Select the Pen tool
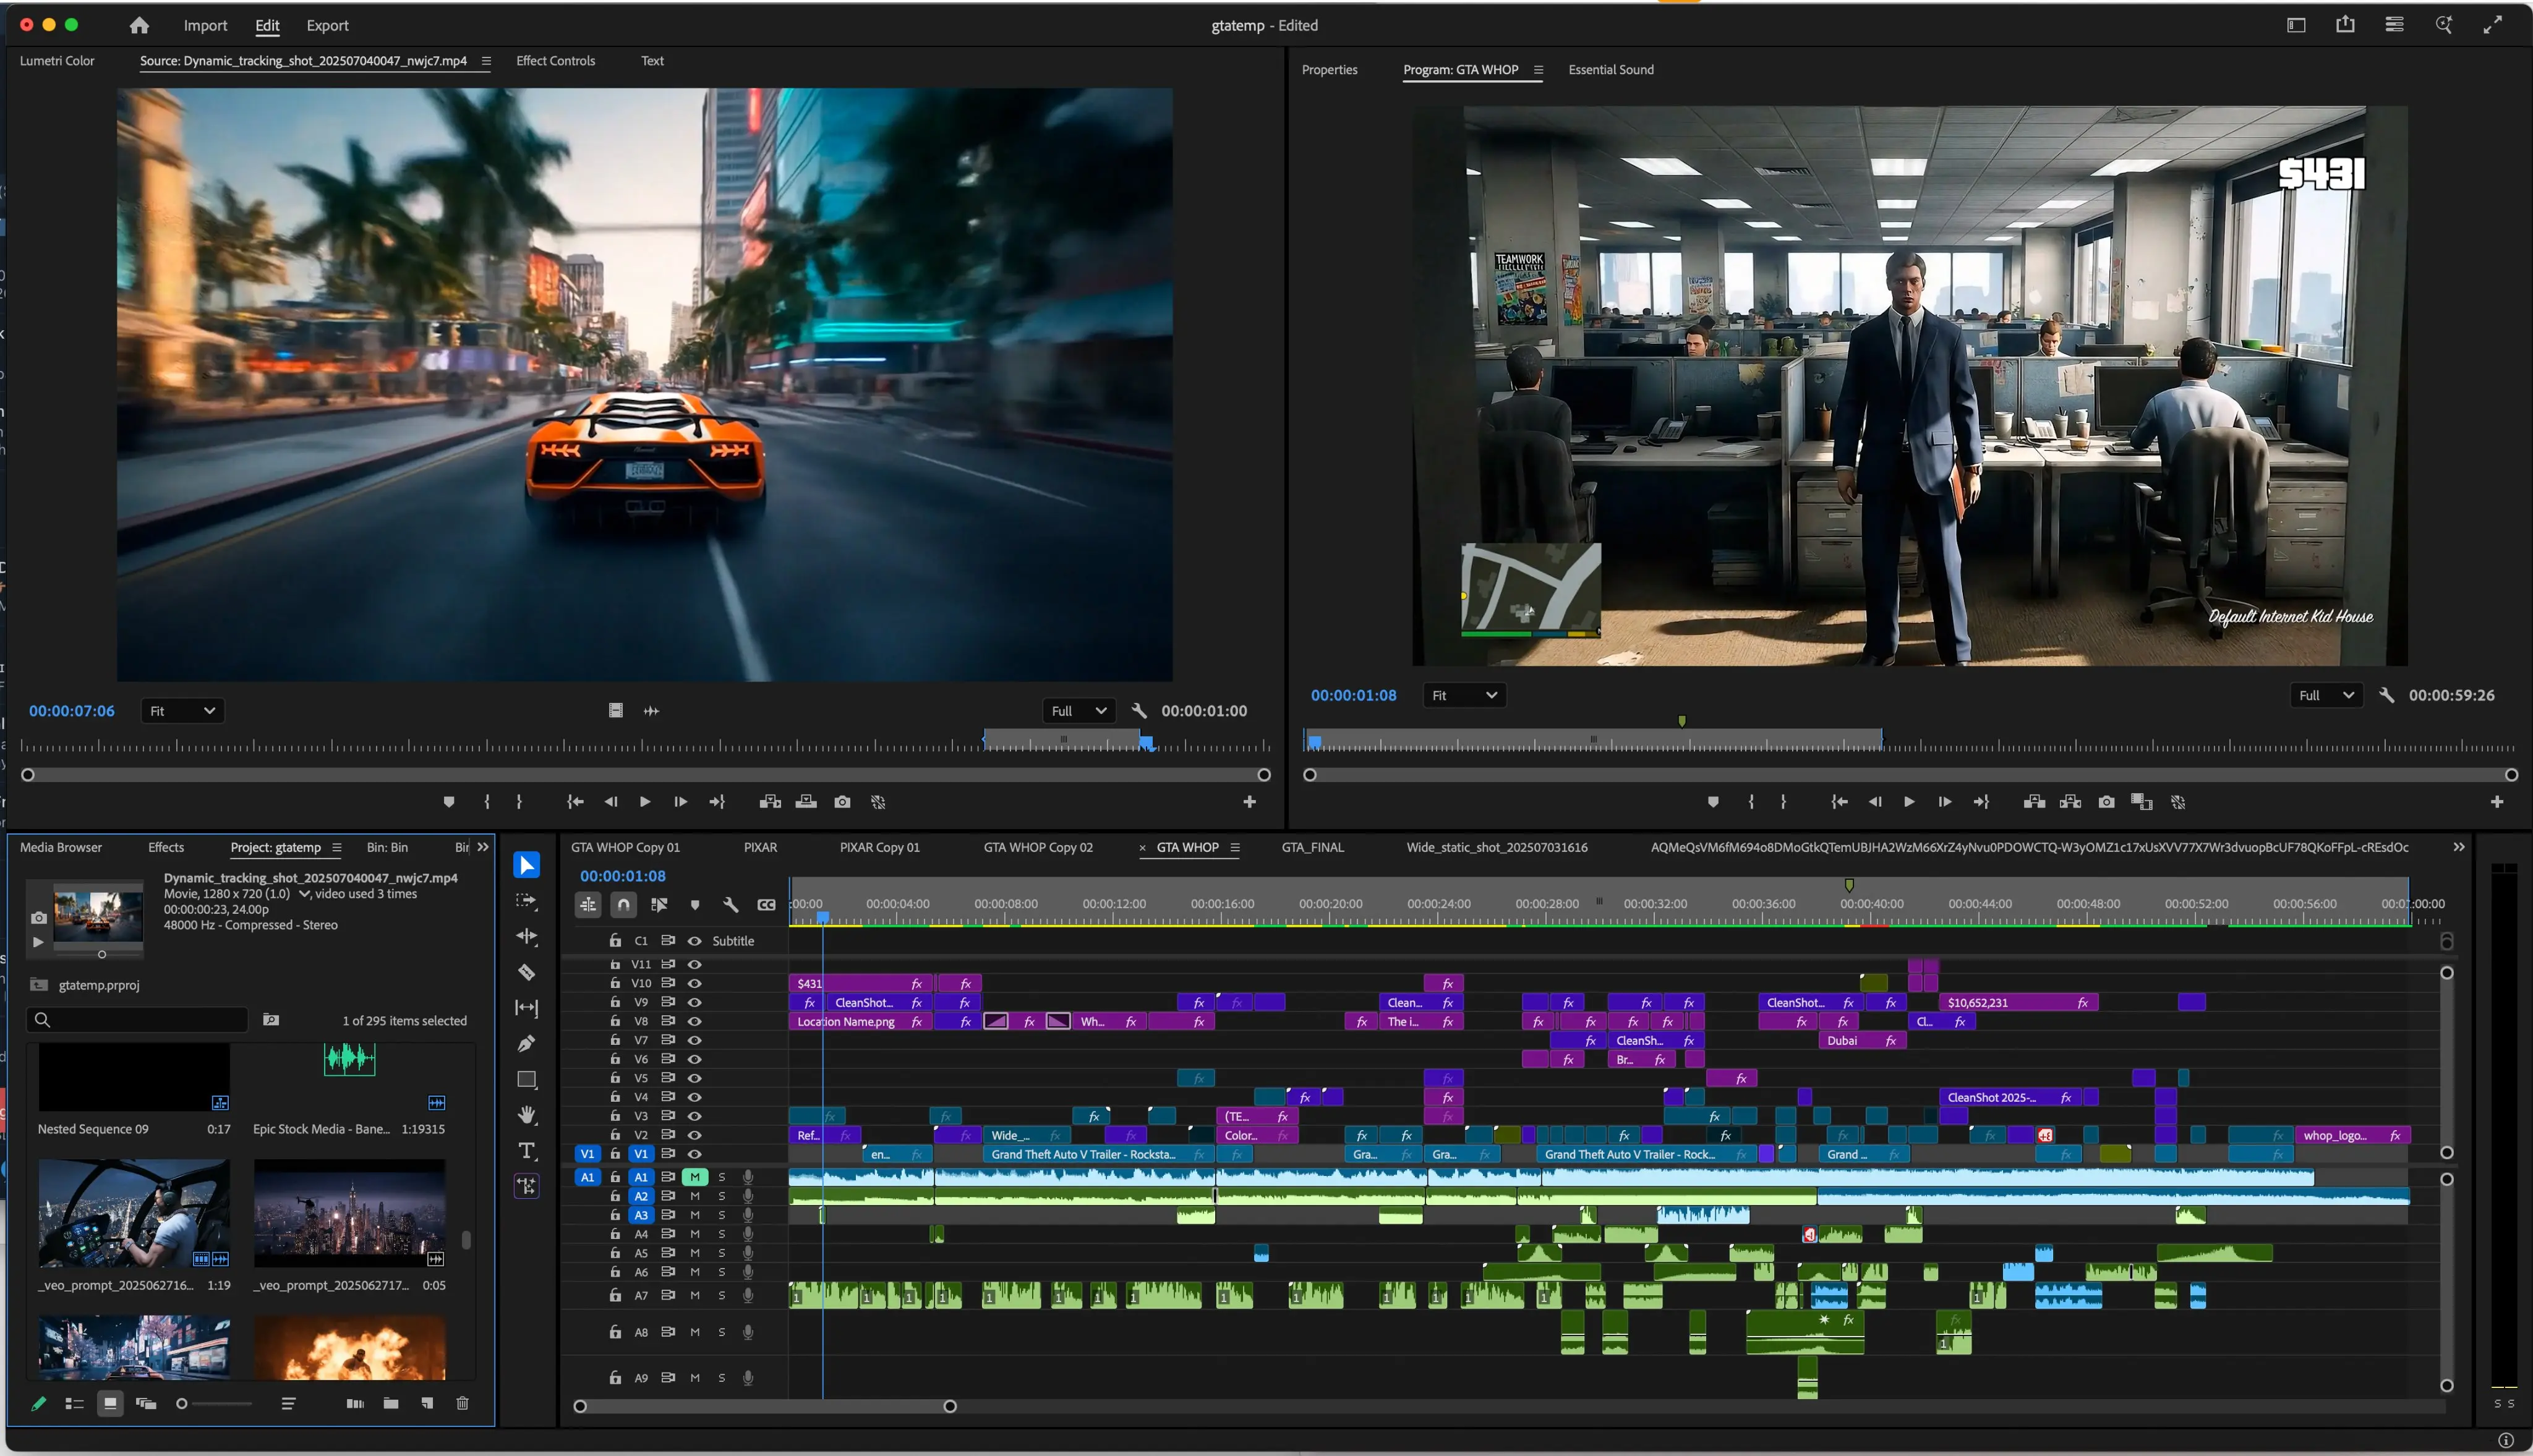 526,1043
